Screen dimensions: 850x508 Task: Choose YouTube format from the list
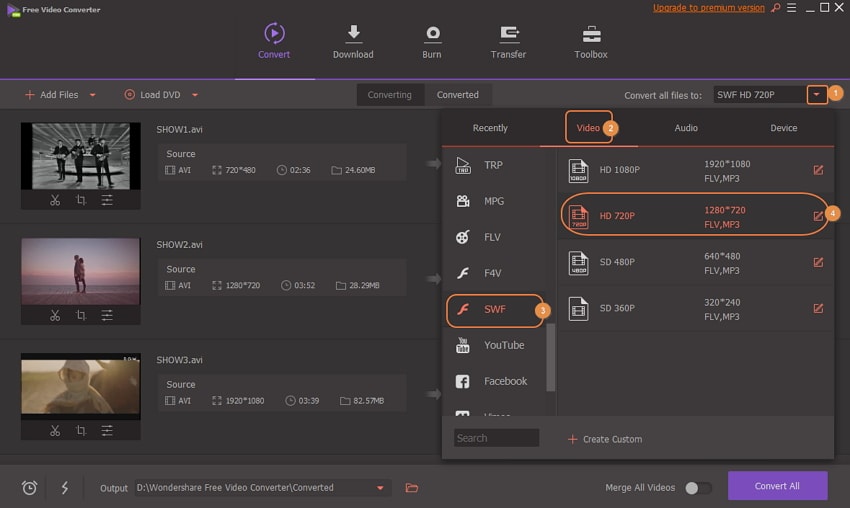(494, 345)
